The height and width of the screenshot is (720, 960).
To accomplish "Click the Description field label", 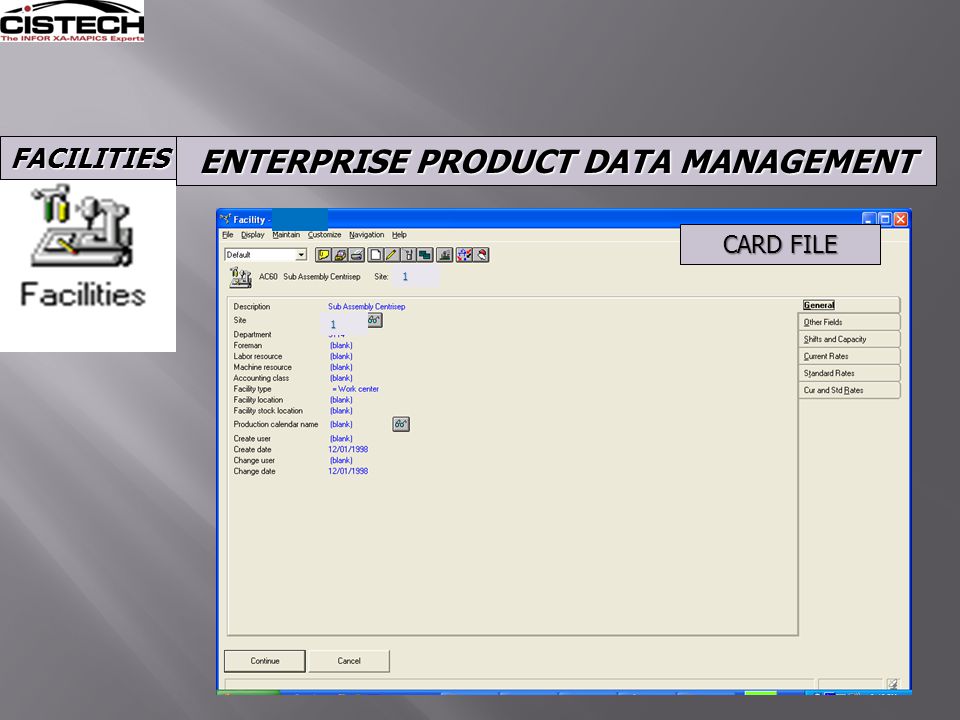I will pyautogui.click(x=252, y=307).
